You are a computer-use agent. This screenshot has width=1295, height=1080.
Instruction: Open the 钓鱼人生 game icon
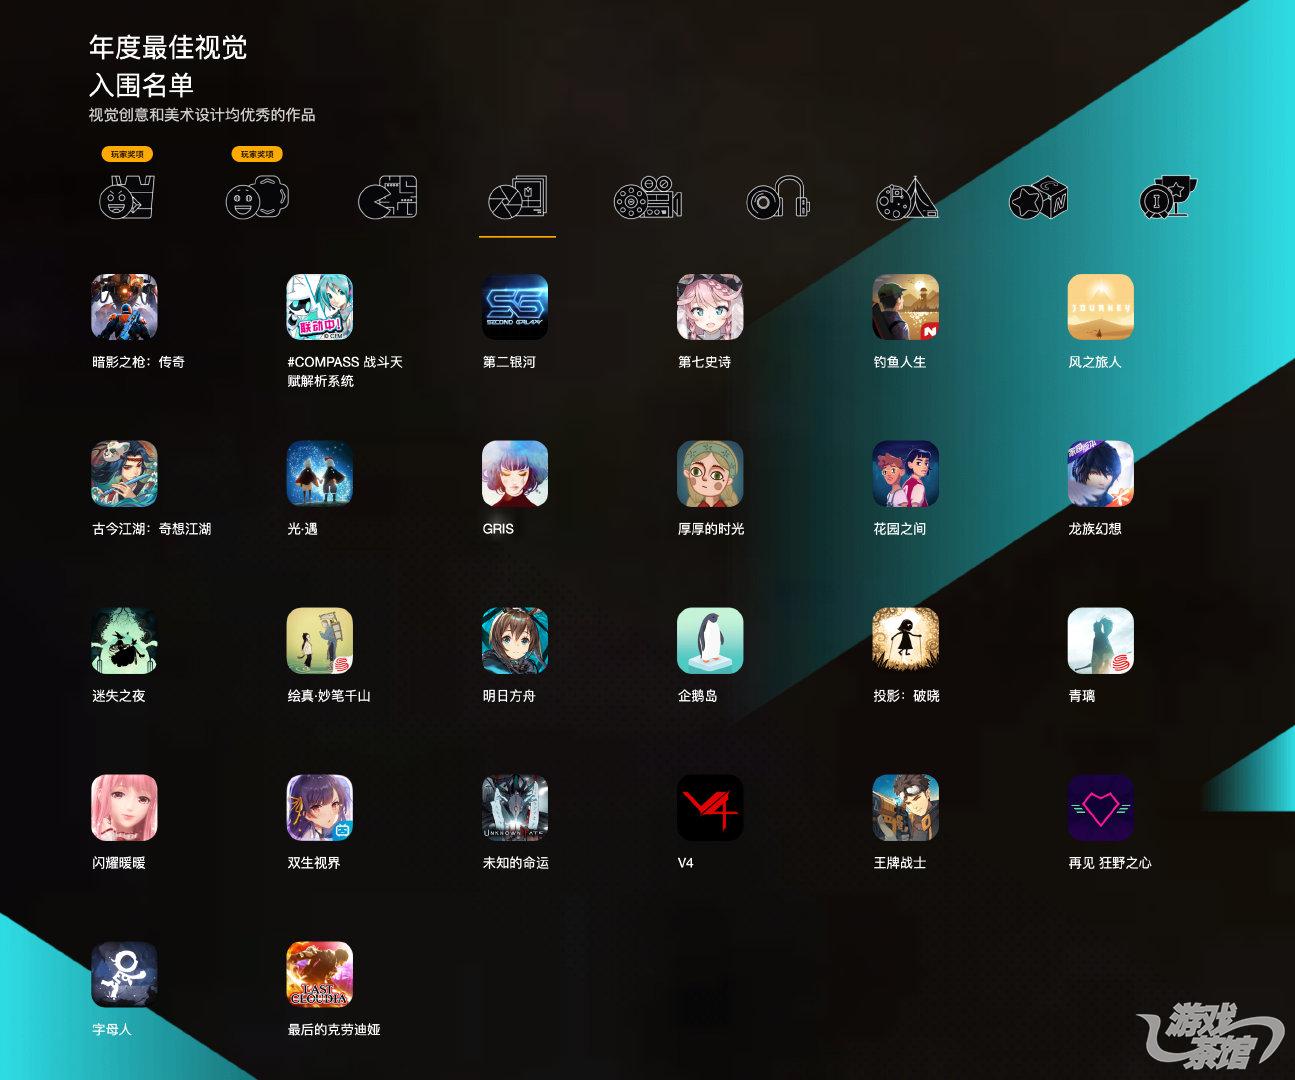[906, 307]
